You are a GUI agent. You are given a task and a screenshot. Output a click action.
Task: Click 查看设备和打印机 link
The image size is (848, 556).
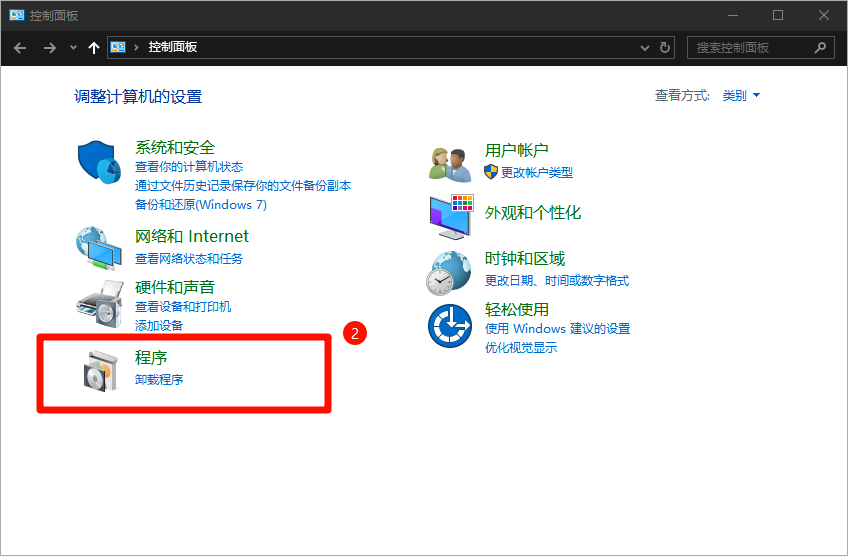click(183, 307)
